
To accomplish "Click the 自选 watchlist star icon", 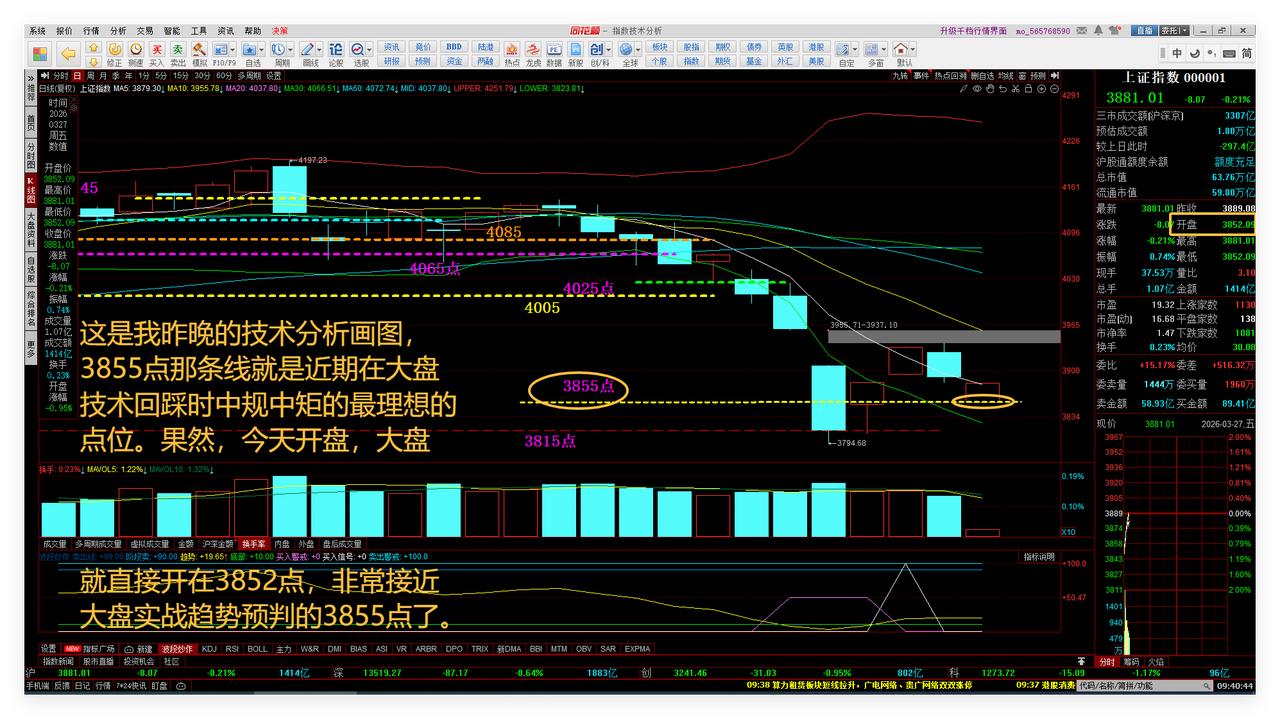I will 250,48.
